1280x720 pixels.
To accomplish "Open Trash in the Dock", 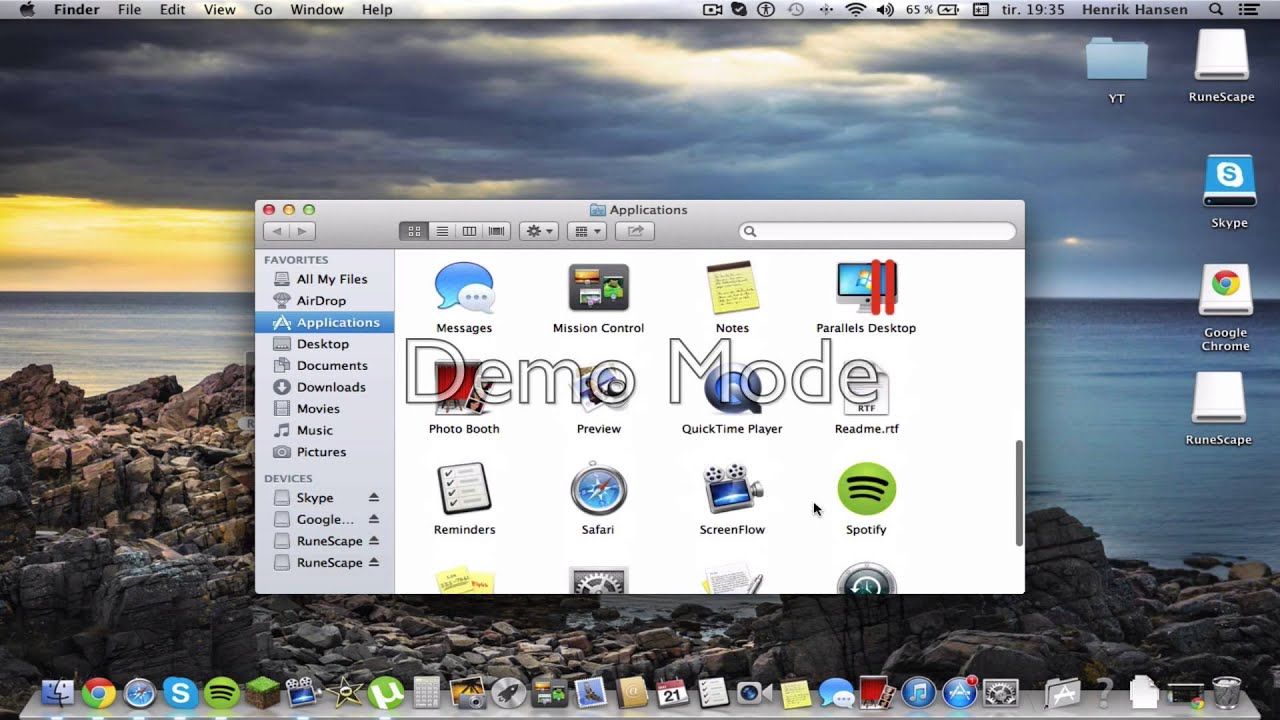I will tap(1227, 692).
